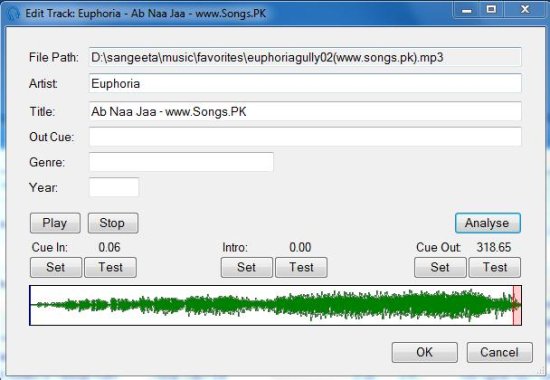
Task: Focus the Artist field containing Euphoria
Action: click(305, 84)
